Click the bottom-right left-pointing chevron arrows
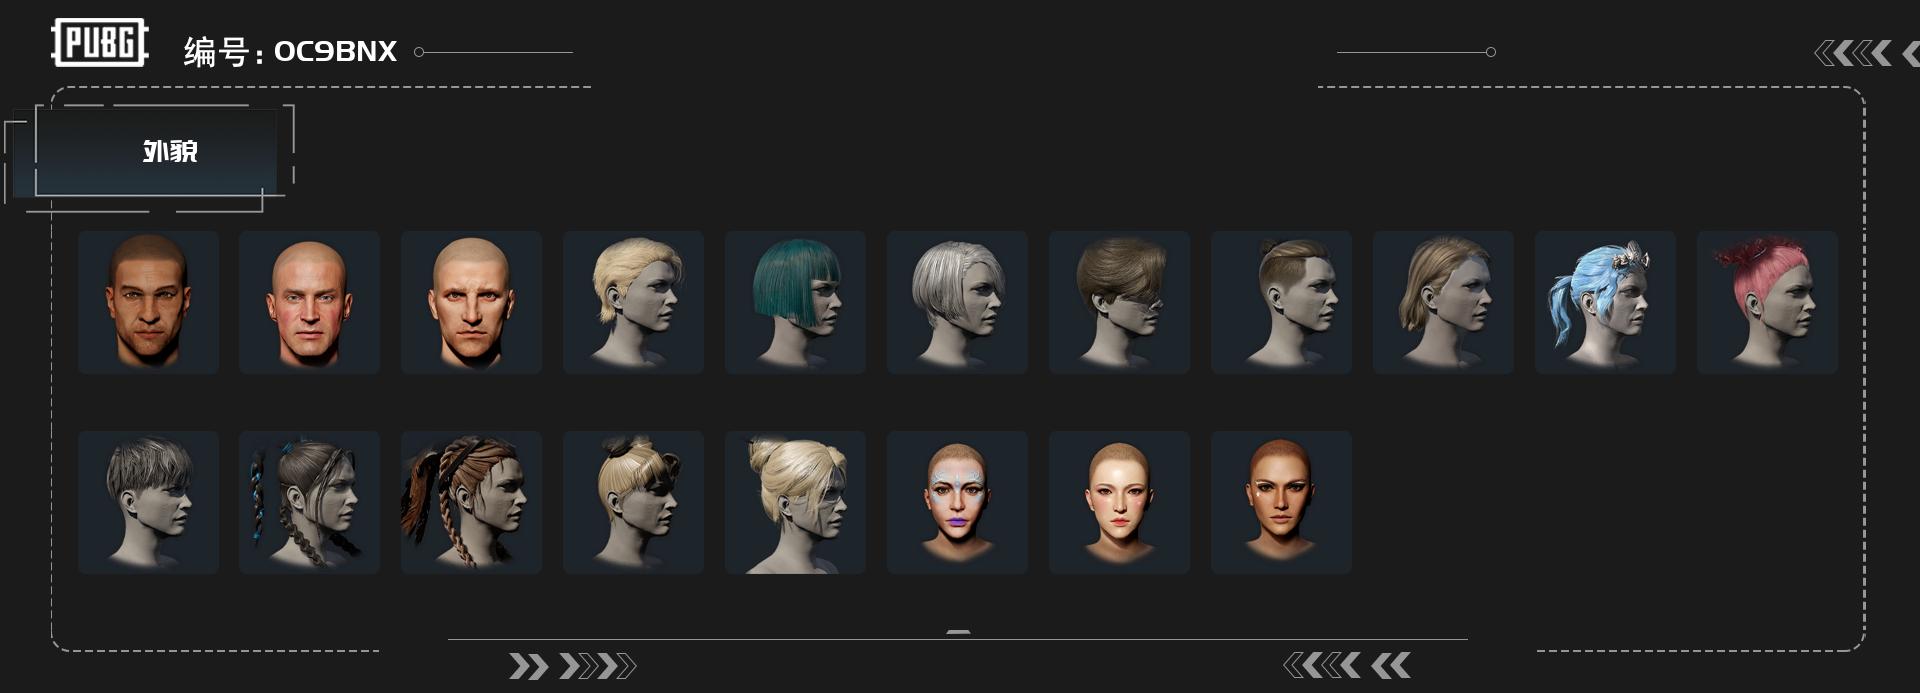Viewport: 1920px width, 693px height. click(1347, 665)
